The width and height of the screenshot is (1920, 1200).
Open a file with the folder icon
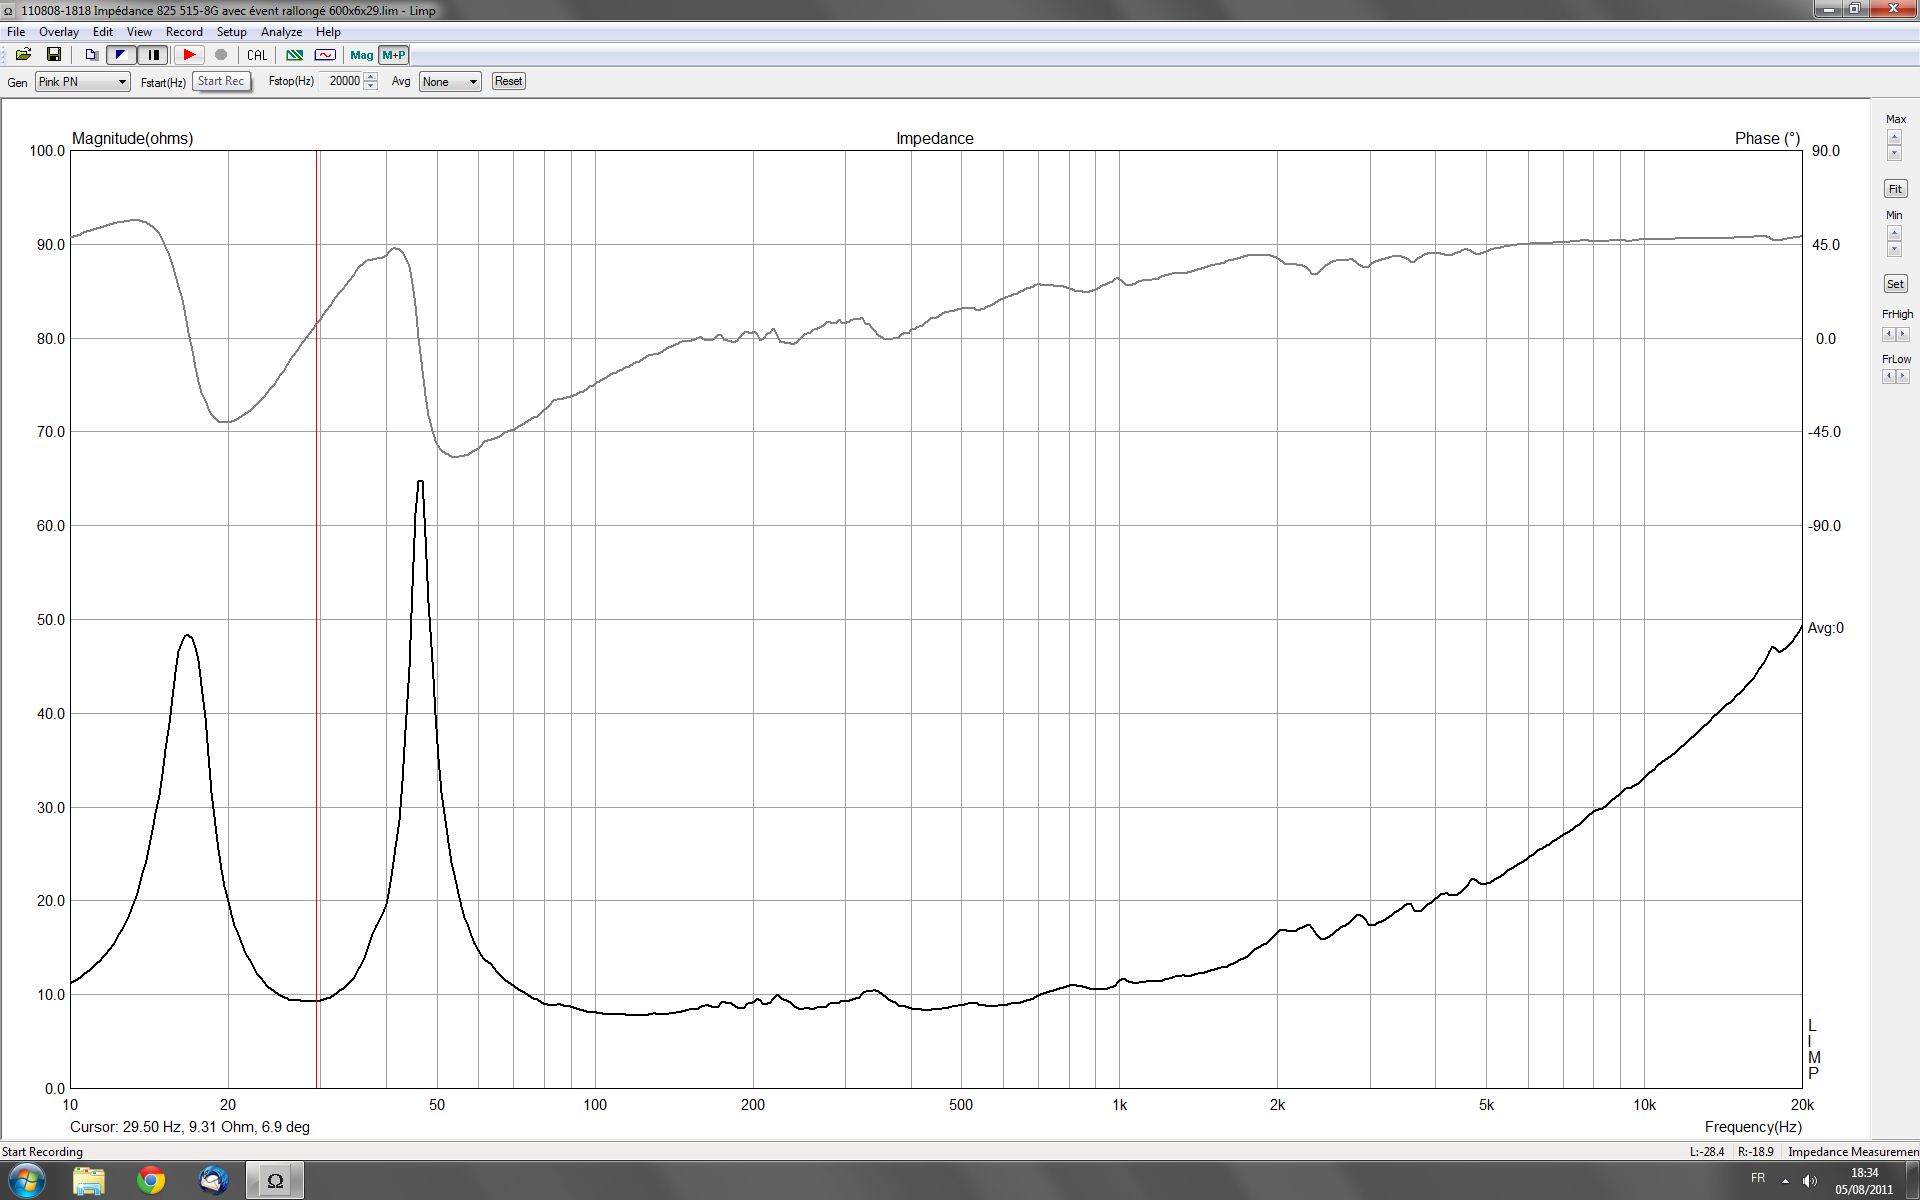click(23, 55)
